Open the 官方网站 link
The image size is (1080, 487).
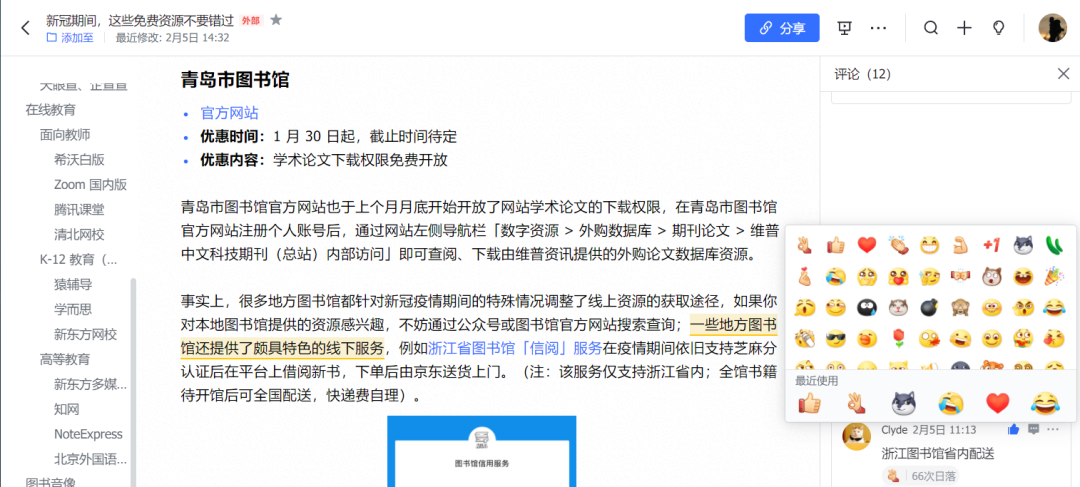[229, 113]
